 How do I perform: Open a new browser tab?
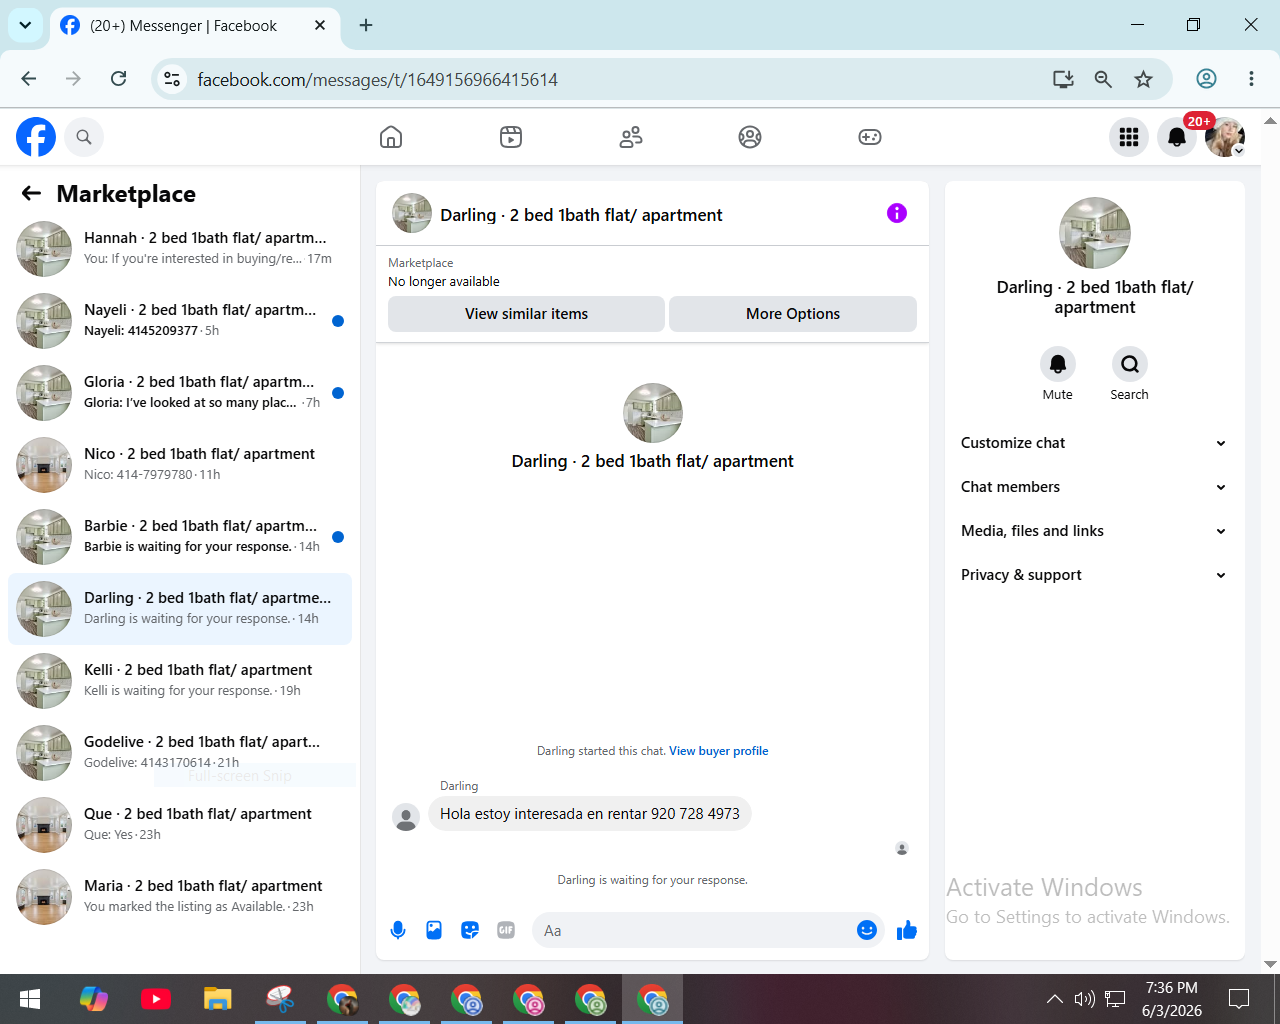pyautogui.click(x=366, y=25)
